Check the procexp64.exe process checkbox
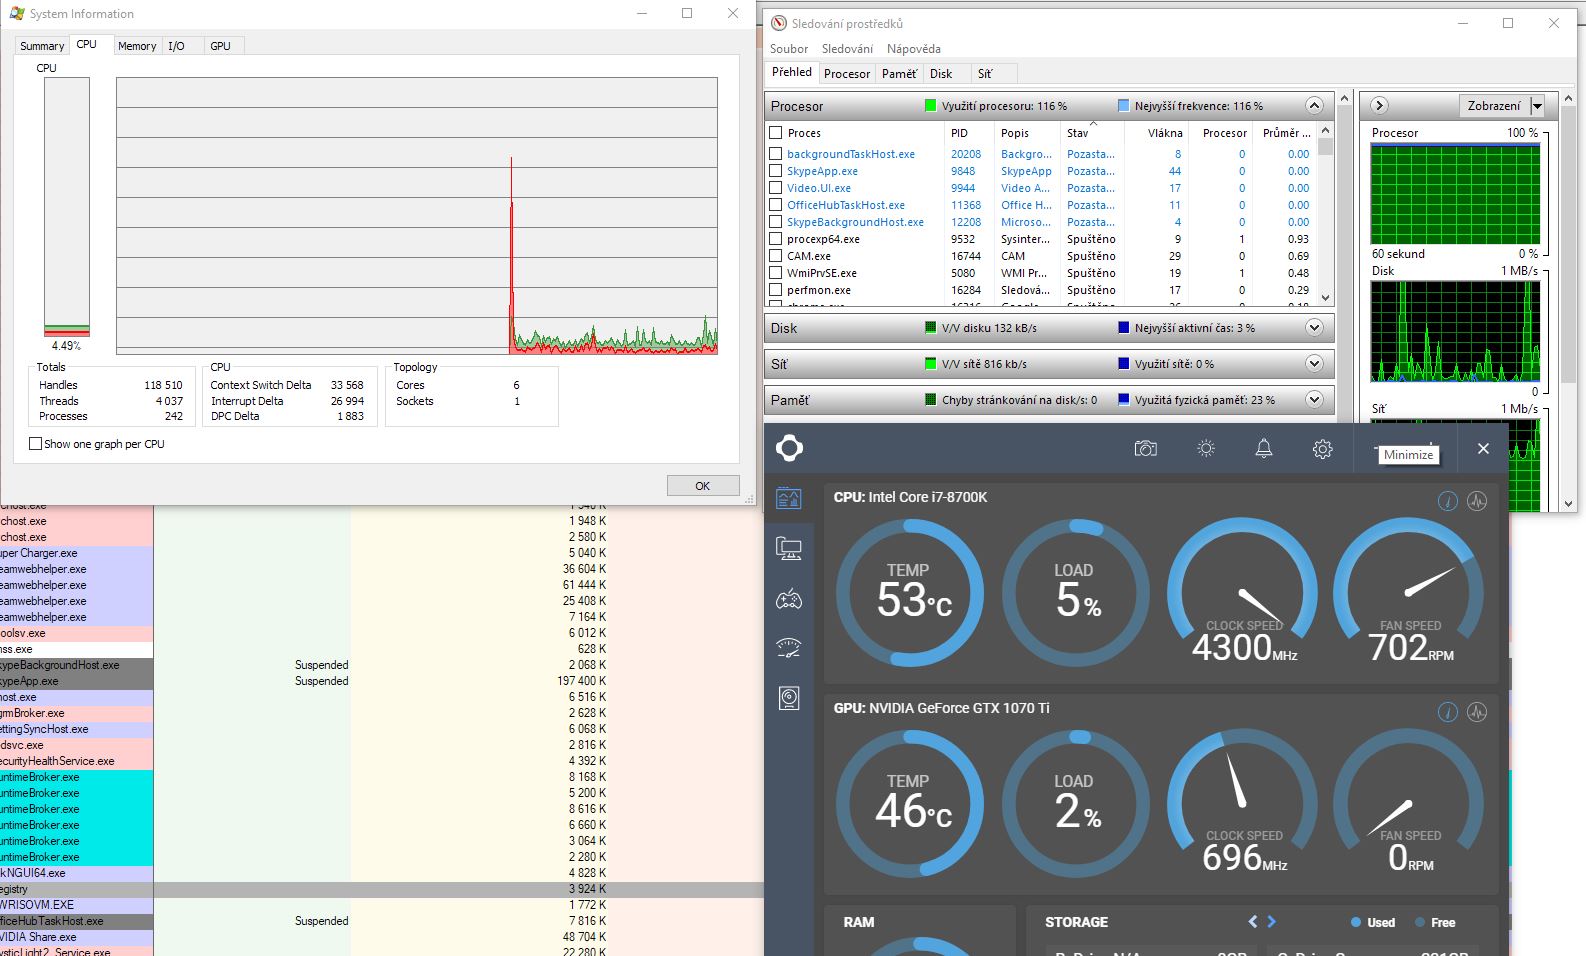1586x956 pixels. [775, 239]
